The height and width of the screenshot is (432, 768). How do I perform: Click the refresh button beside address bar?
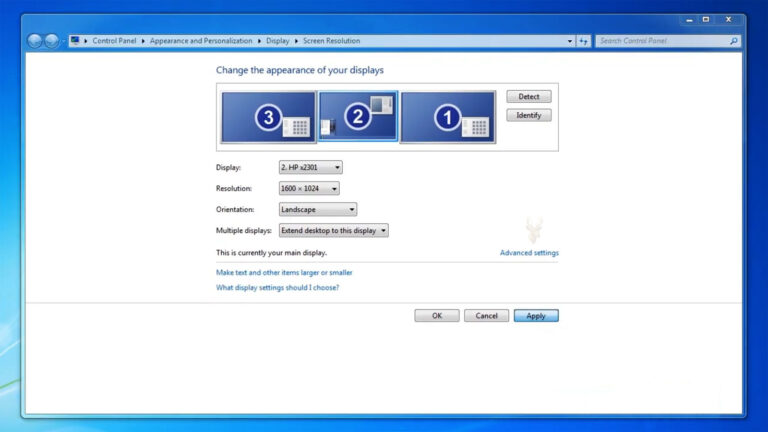point(583,41)
